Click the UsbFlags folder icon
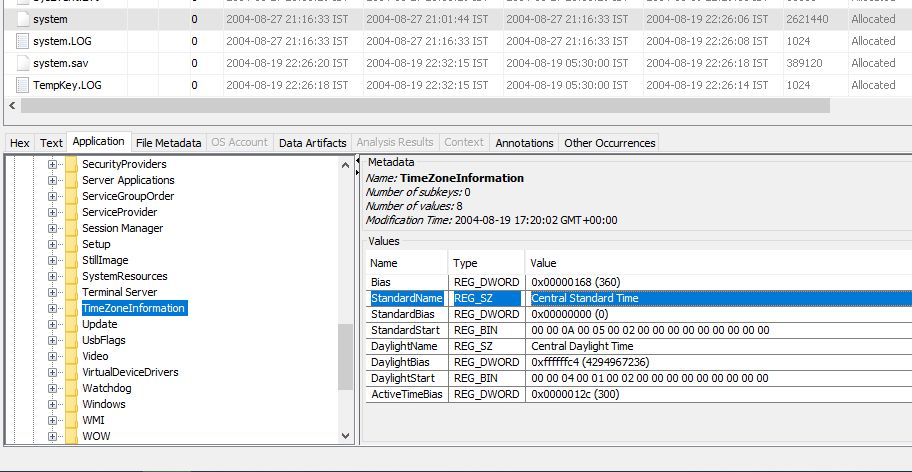 72,340
